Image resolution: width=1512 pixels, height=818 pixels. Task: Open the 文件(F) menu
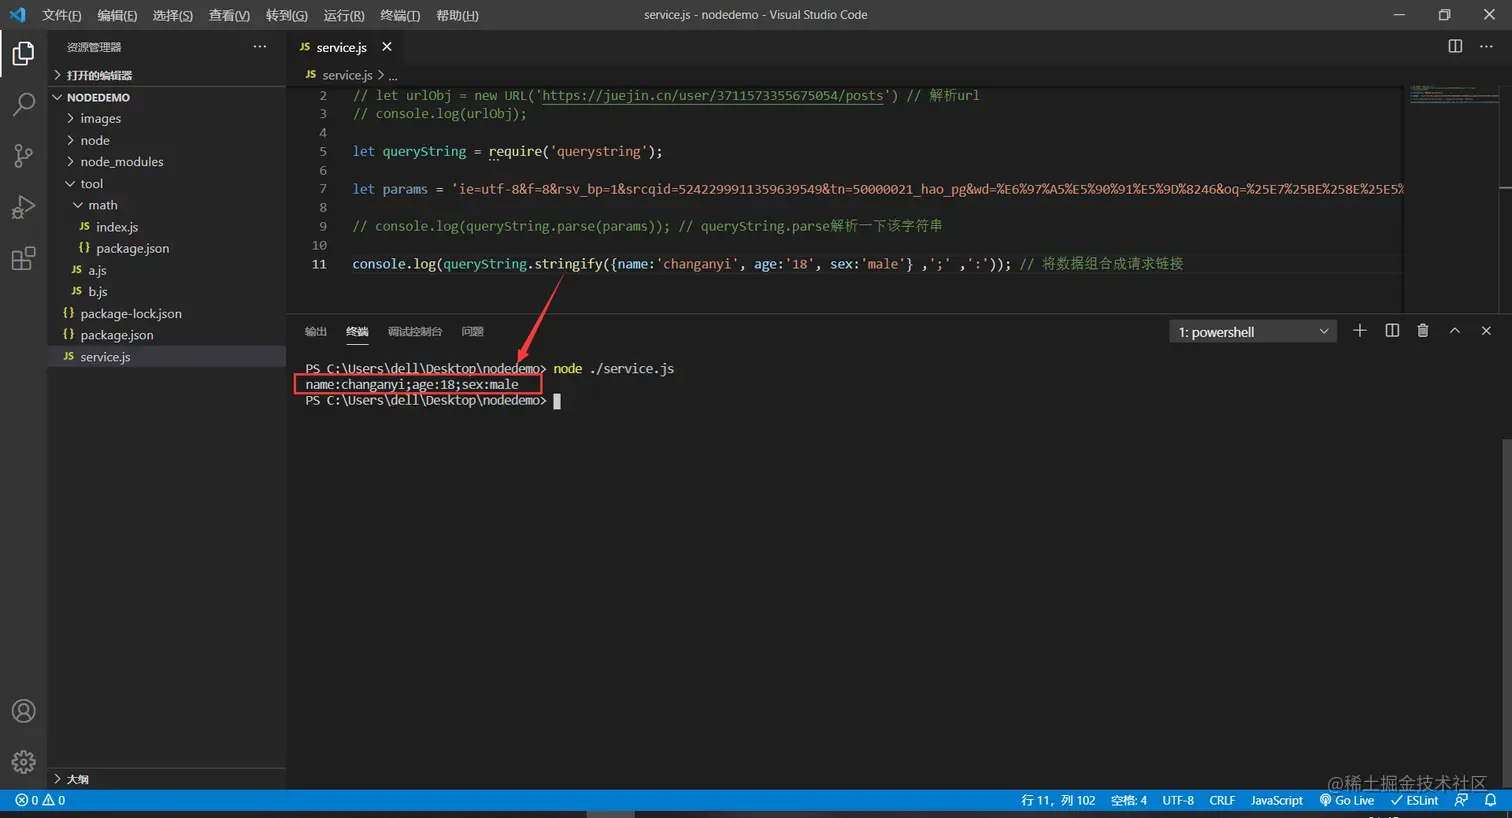62,15
